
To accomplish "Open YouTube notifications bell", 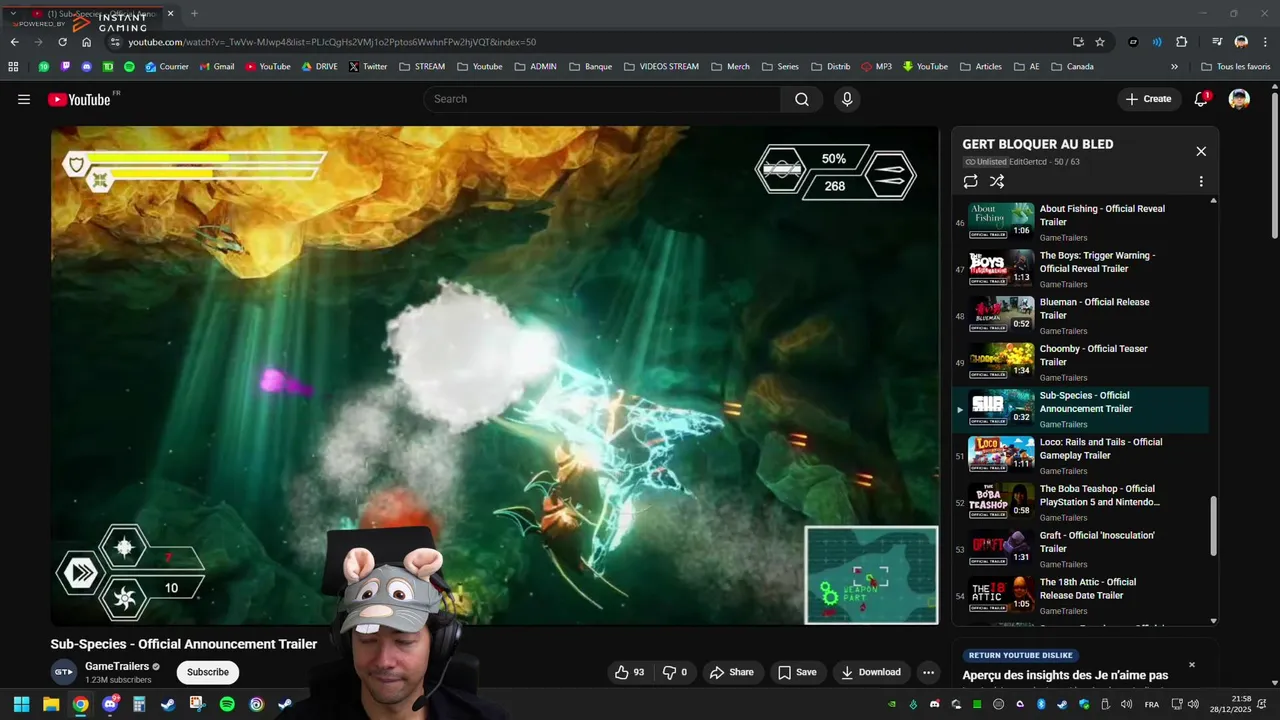I will click(x=1201, y=99).
